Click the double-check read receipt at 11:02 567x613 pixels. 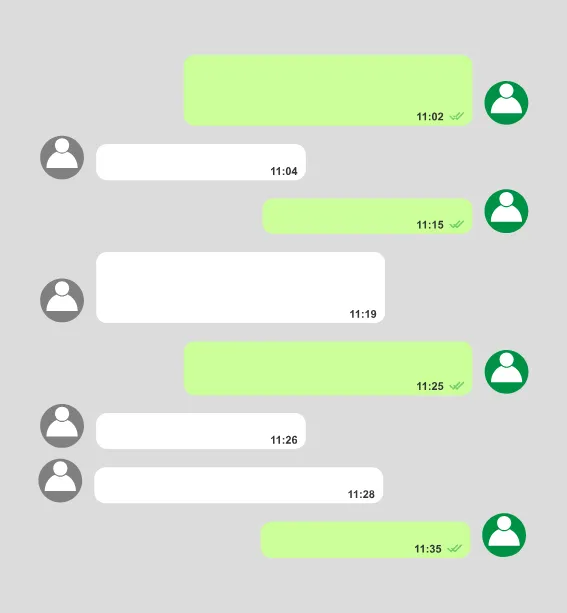[x=456, y=117]
